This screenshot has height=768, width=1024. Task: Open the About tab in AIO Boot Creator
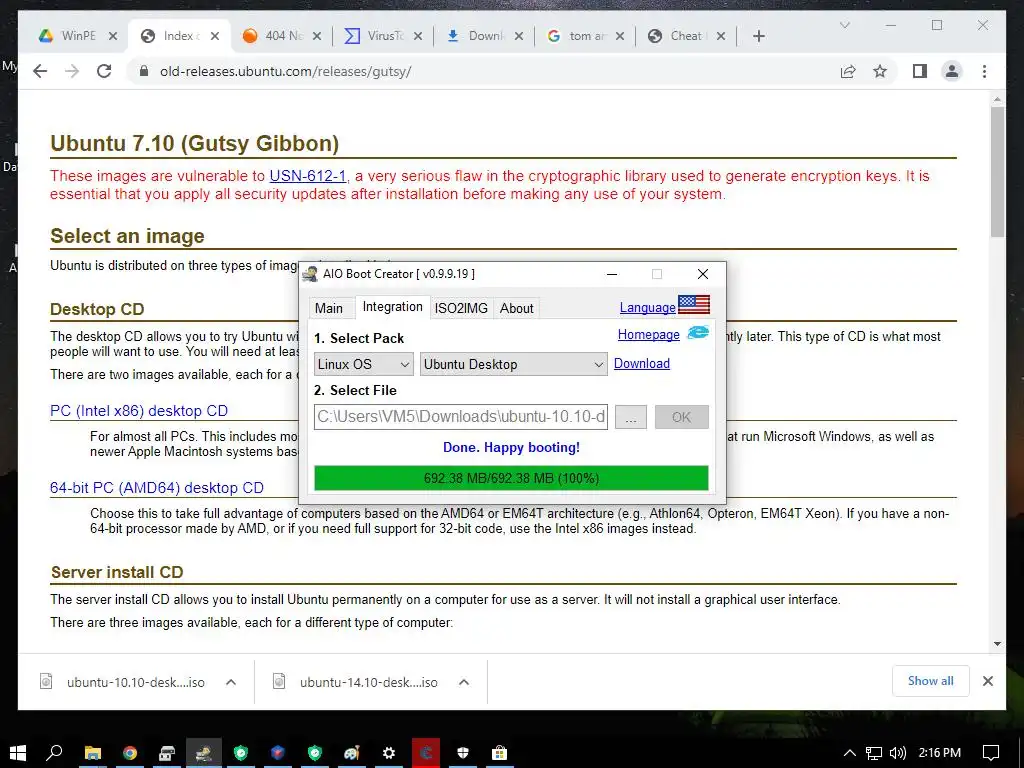517,308
